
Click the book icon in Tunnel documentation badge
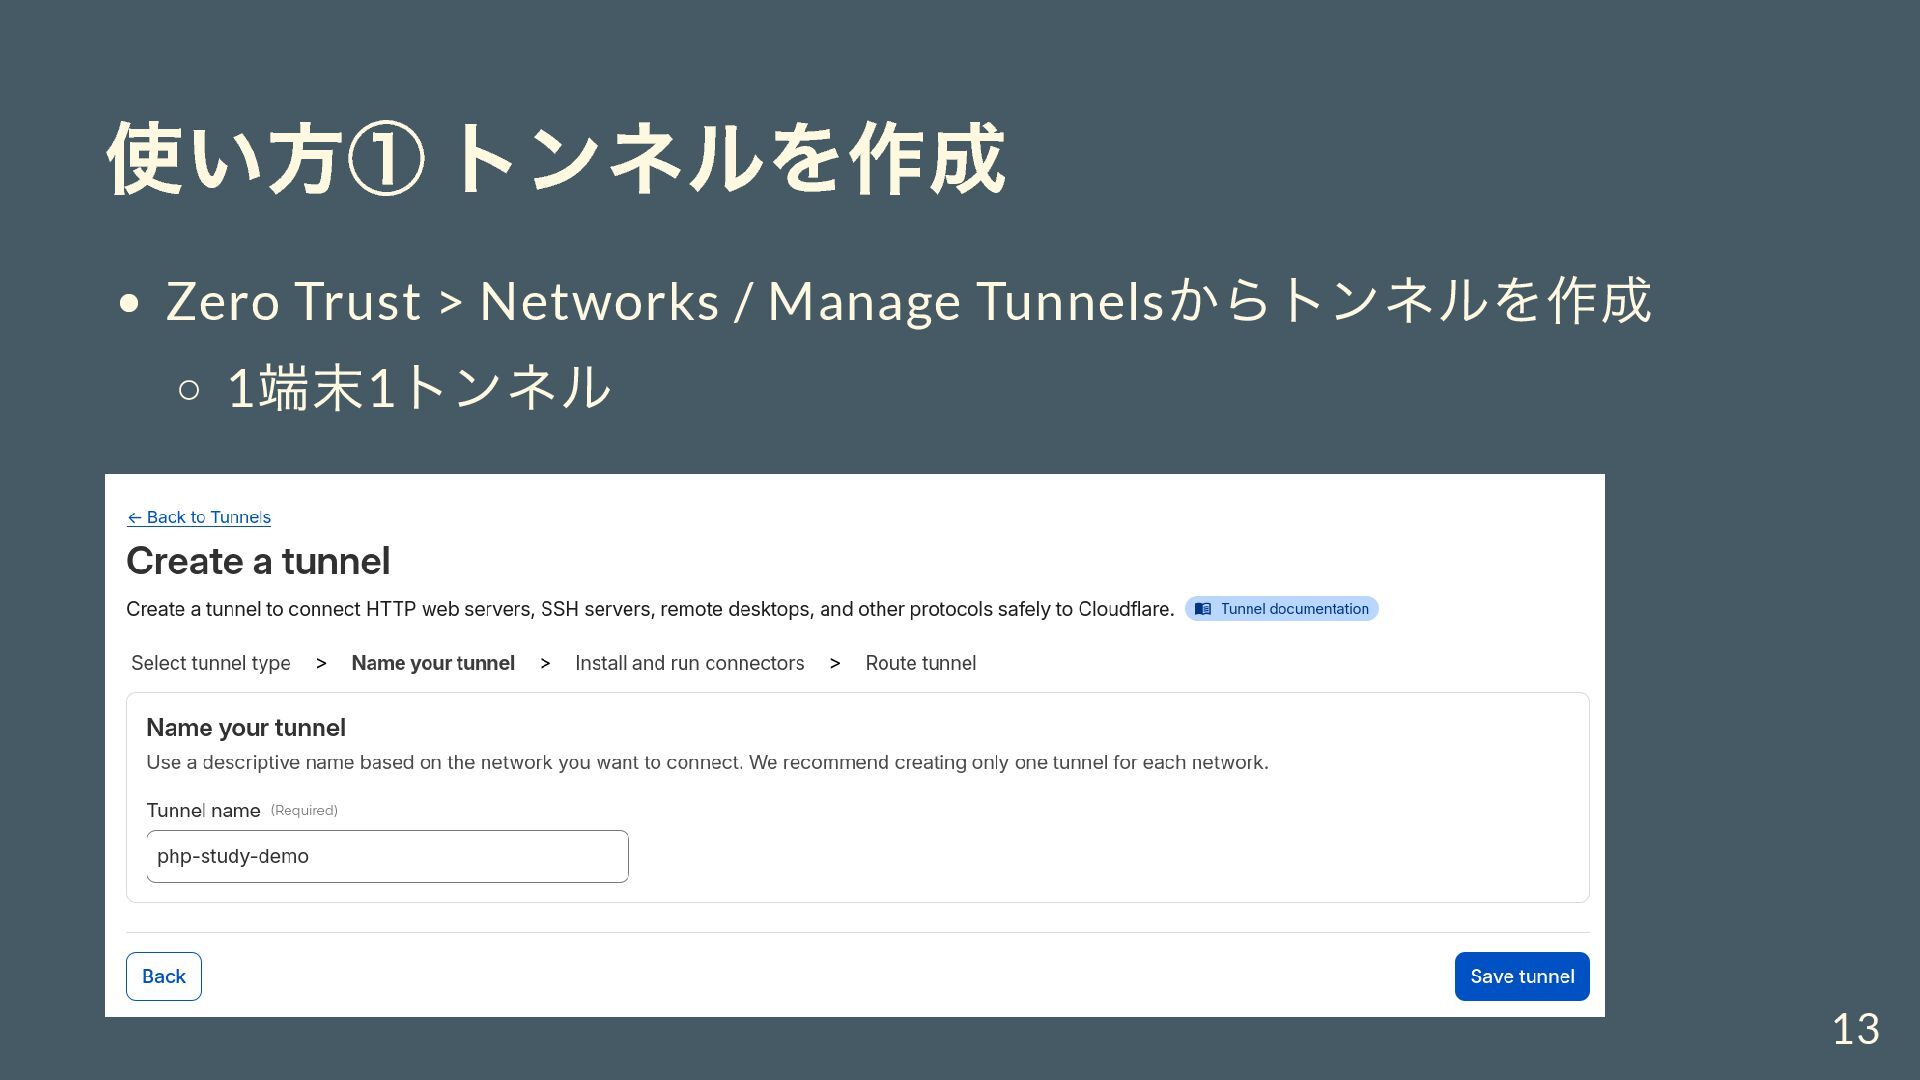tap(1203, 609)
